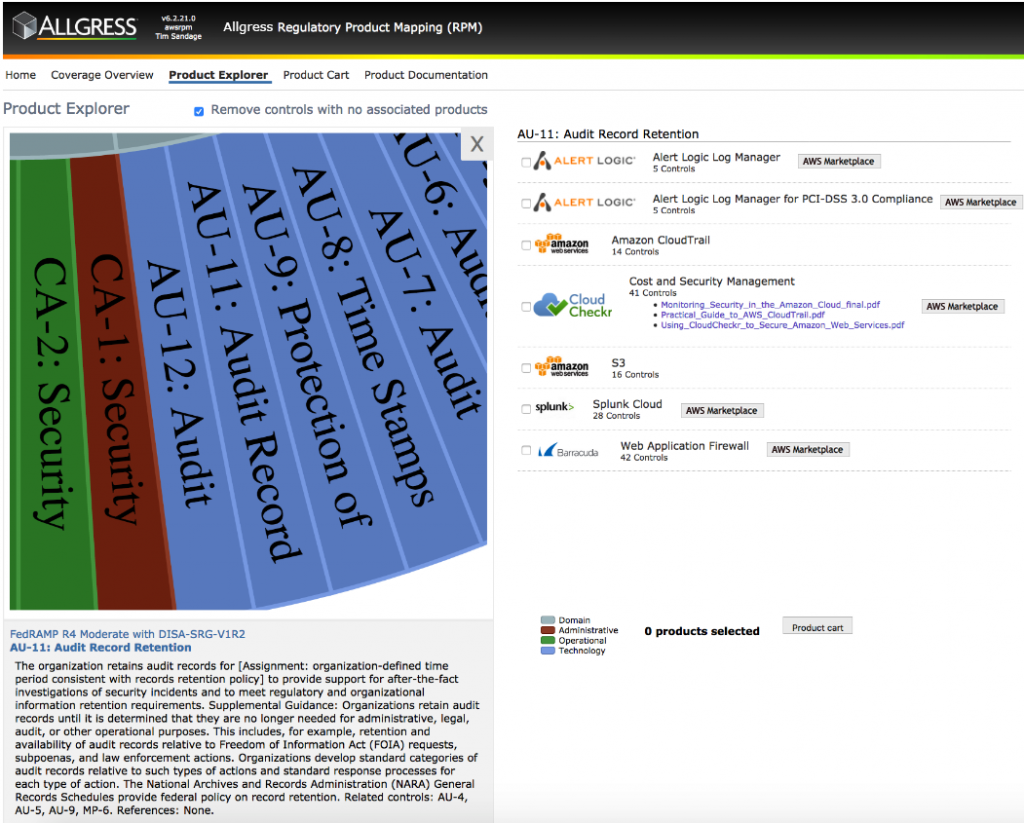This screenshot has width=1024, height=823.
Task: Click Alert Logic logo for PCI-DSS product
Action: [584, 202]
